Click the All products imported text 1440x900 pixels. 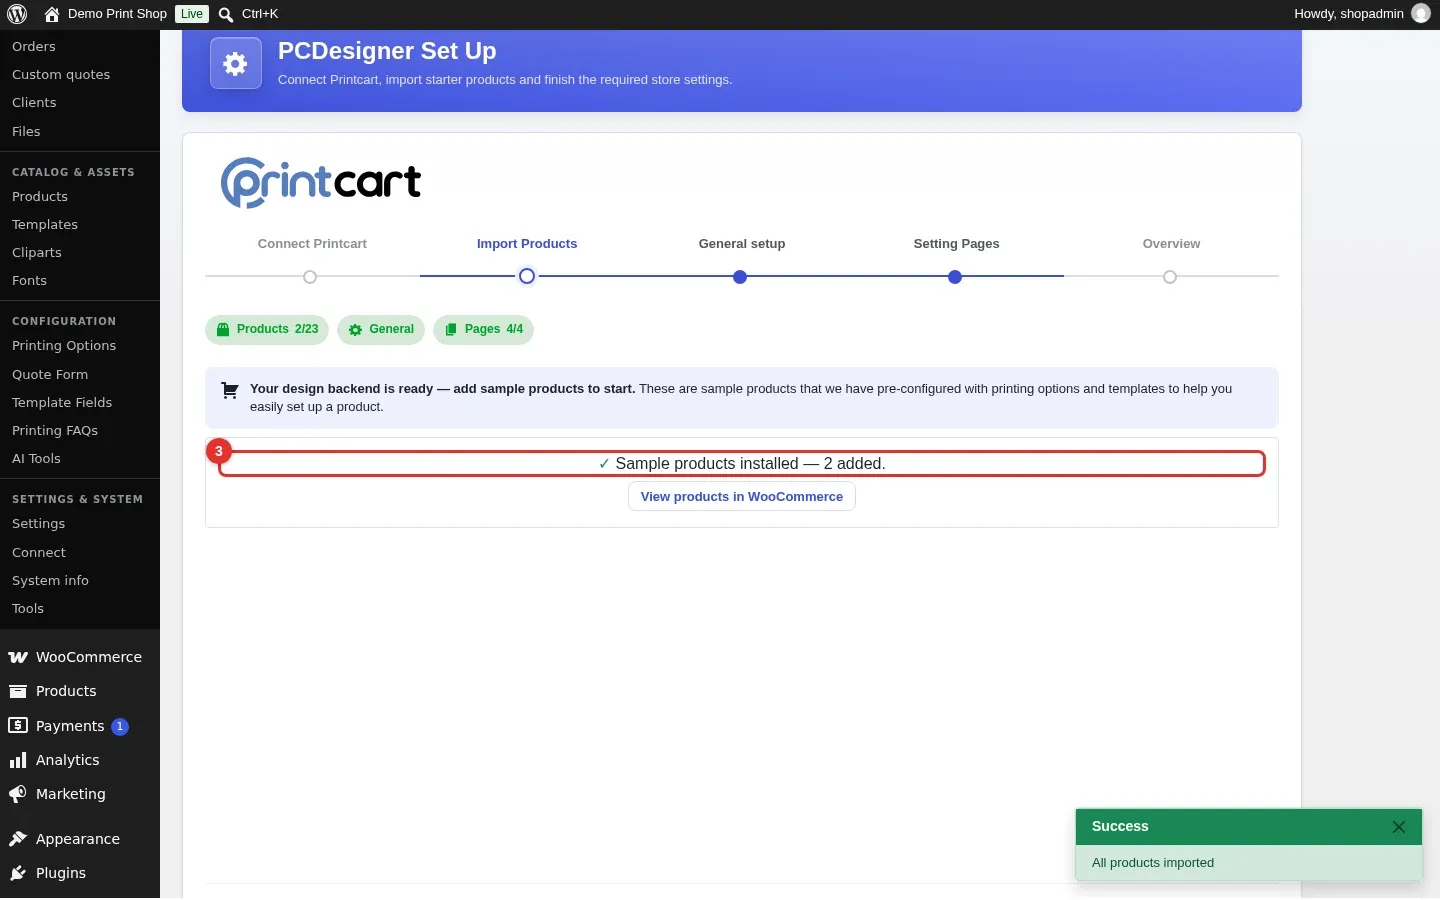pyautogui.click(x=1153, y=863)
